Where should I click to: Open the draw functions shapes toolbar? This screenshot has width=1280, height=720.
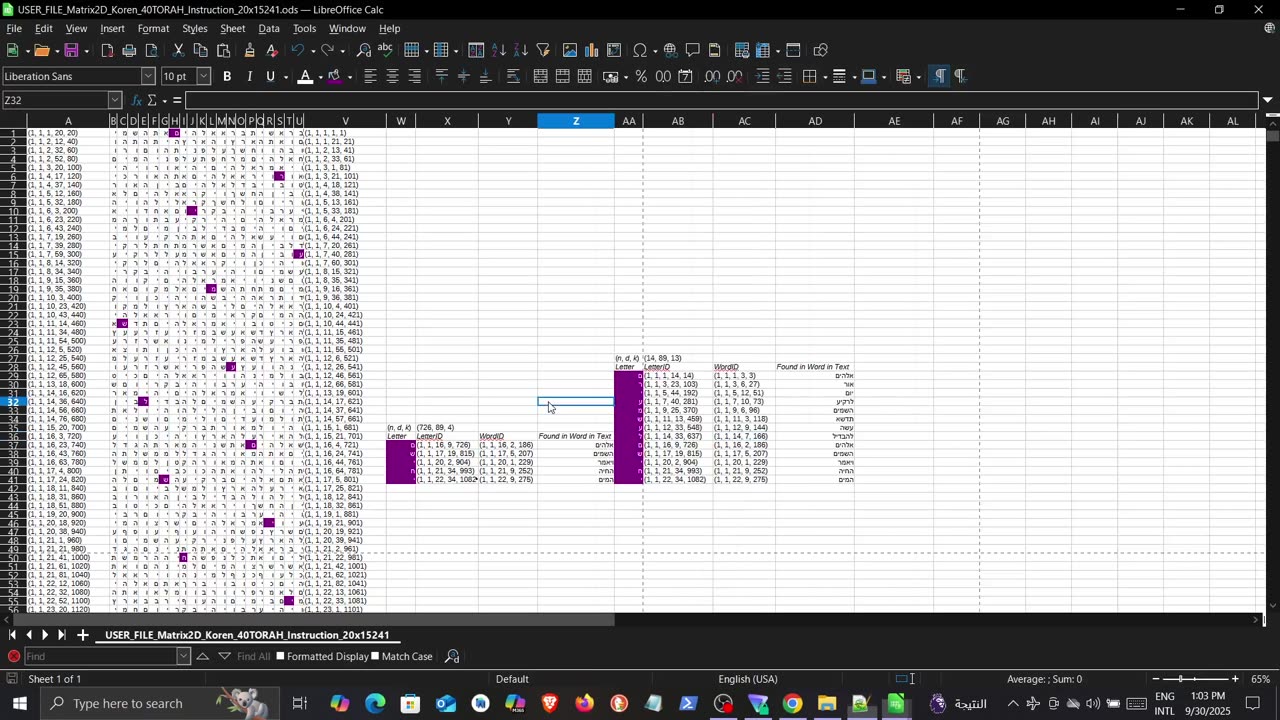[x=821, y=50]
